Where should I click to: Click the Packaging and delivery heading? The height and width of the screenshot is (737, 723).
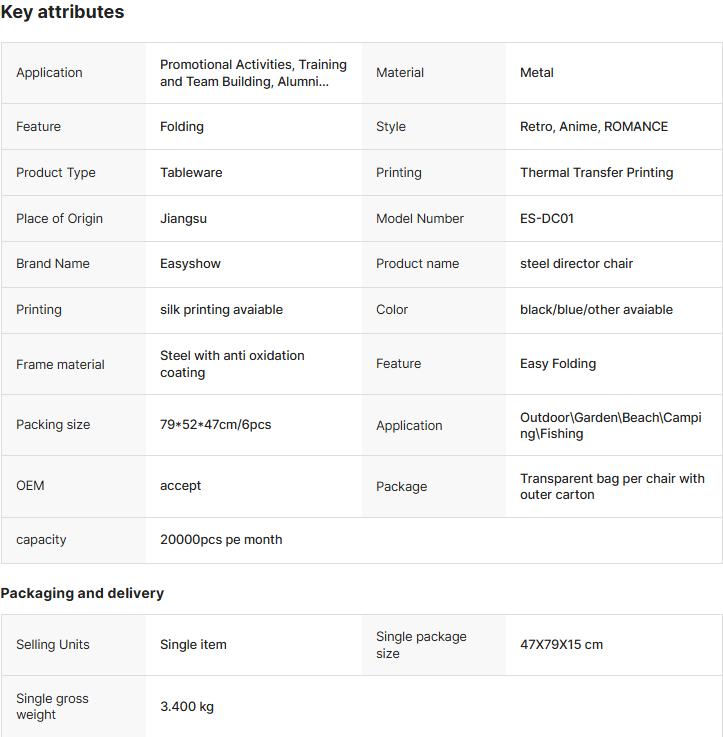point(82,593)
